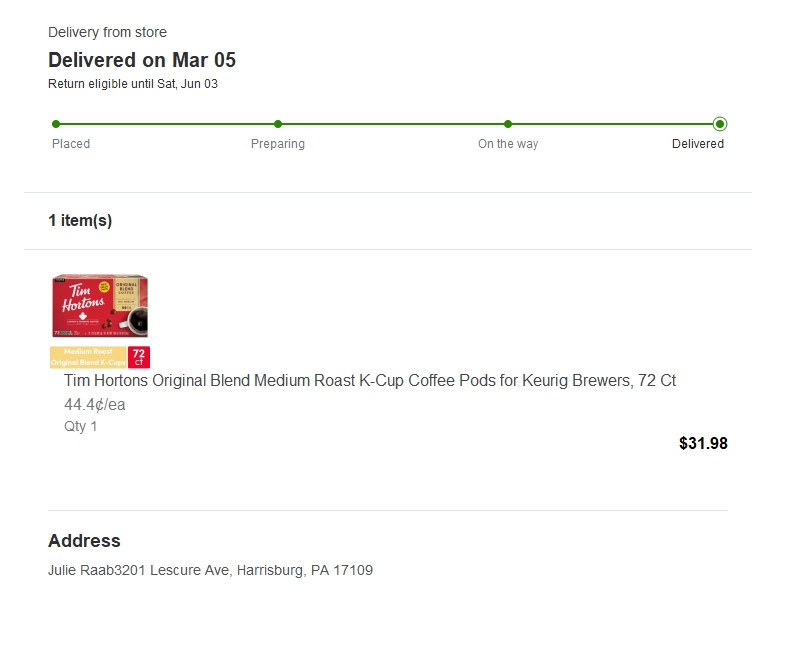Click the 'Placed' status label
800x646 pixels.
coord(71,144)
